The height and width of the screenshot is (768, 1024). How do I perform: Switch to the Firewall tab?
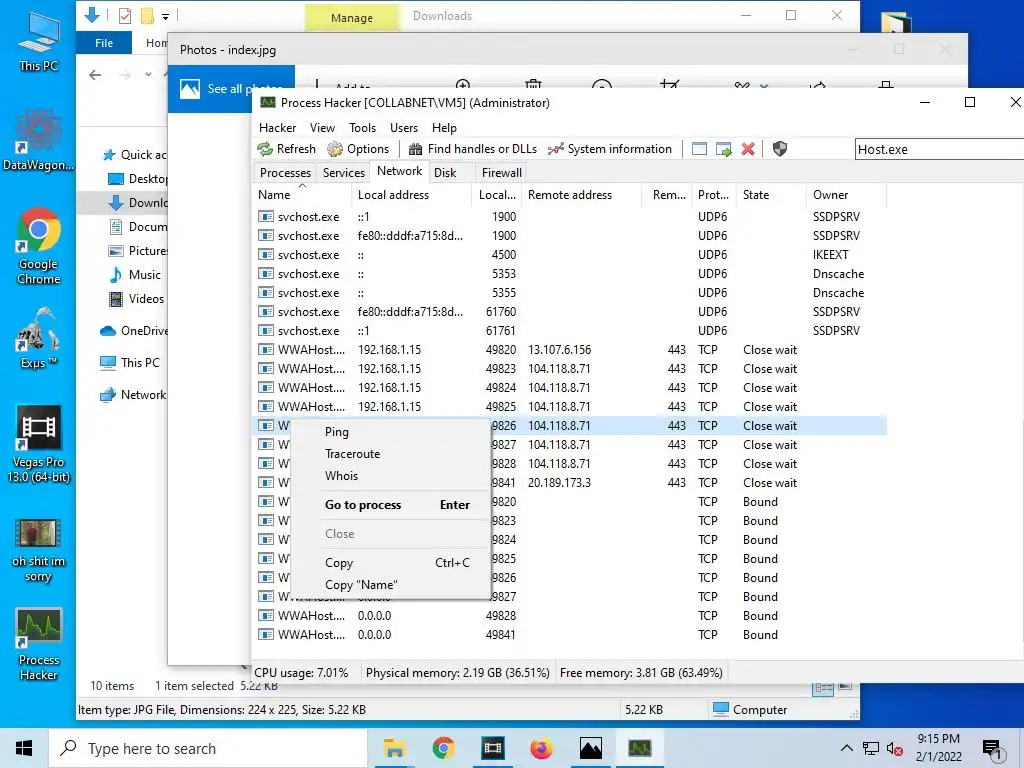click(502, 172)
